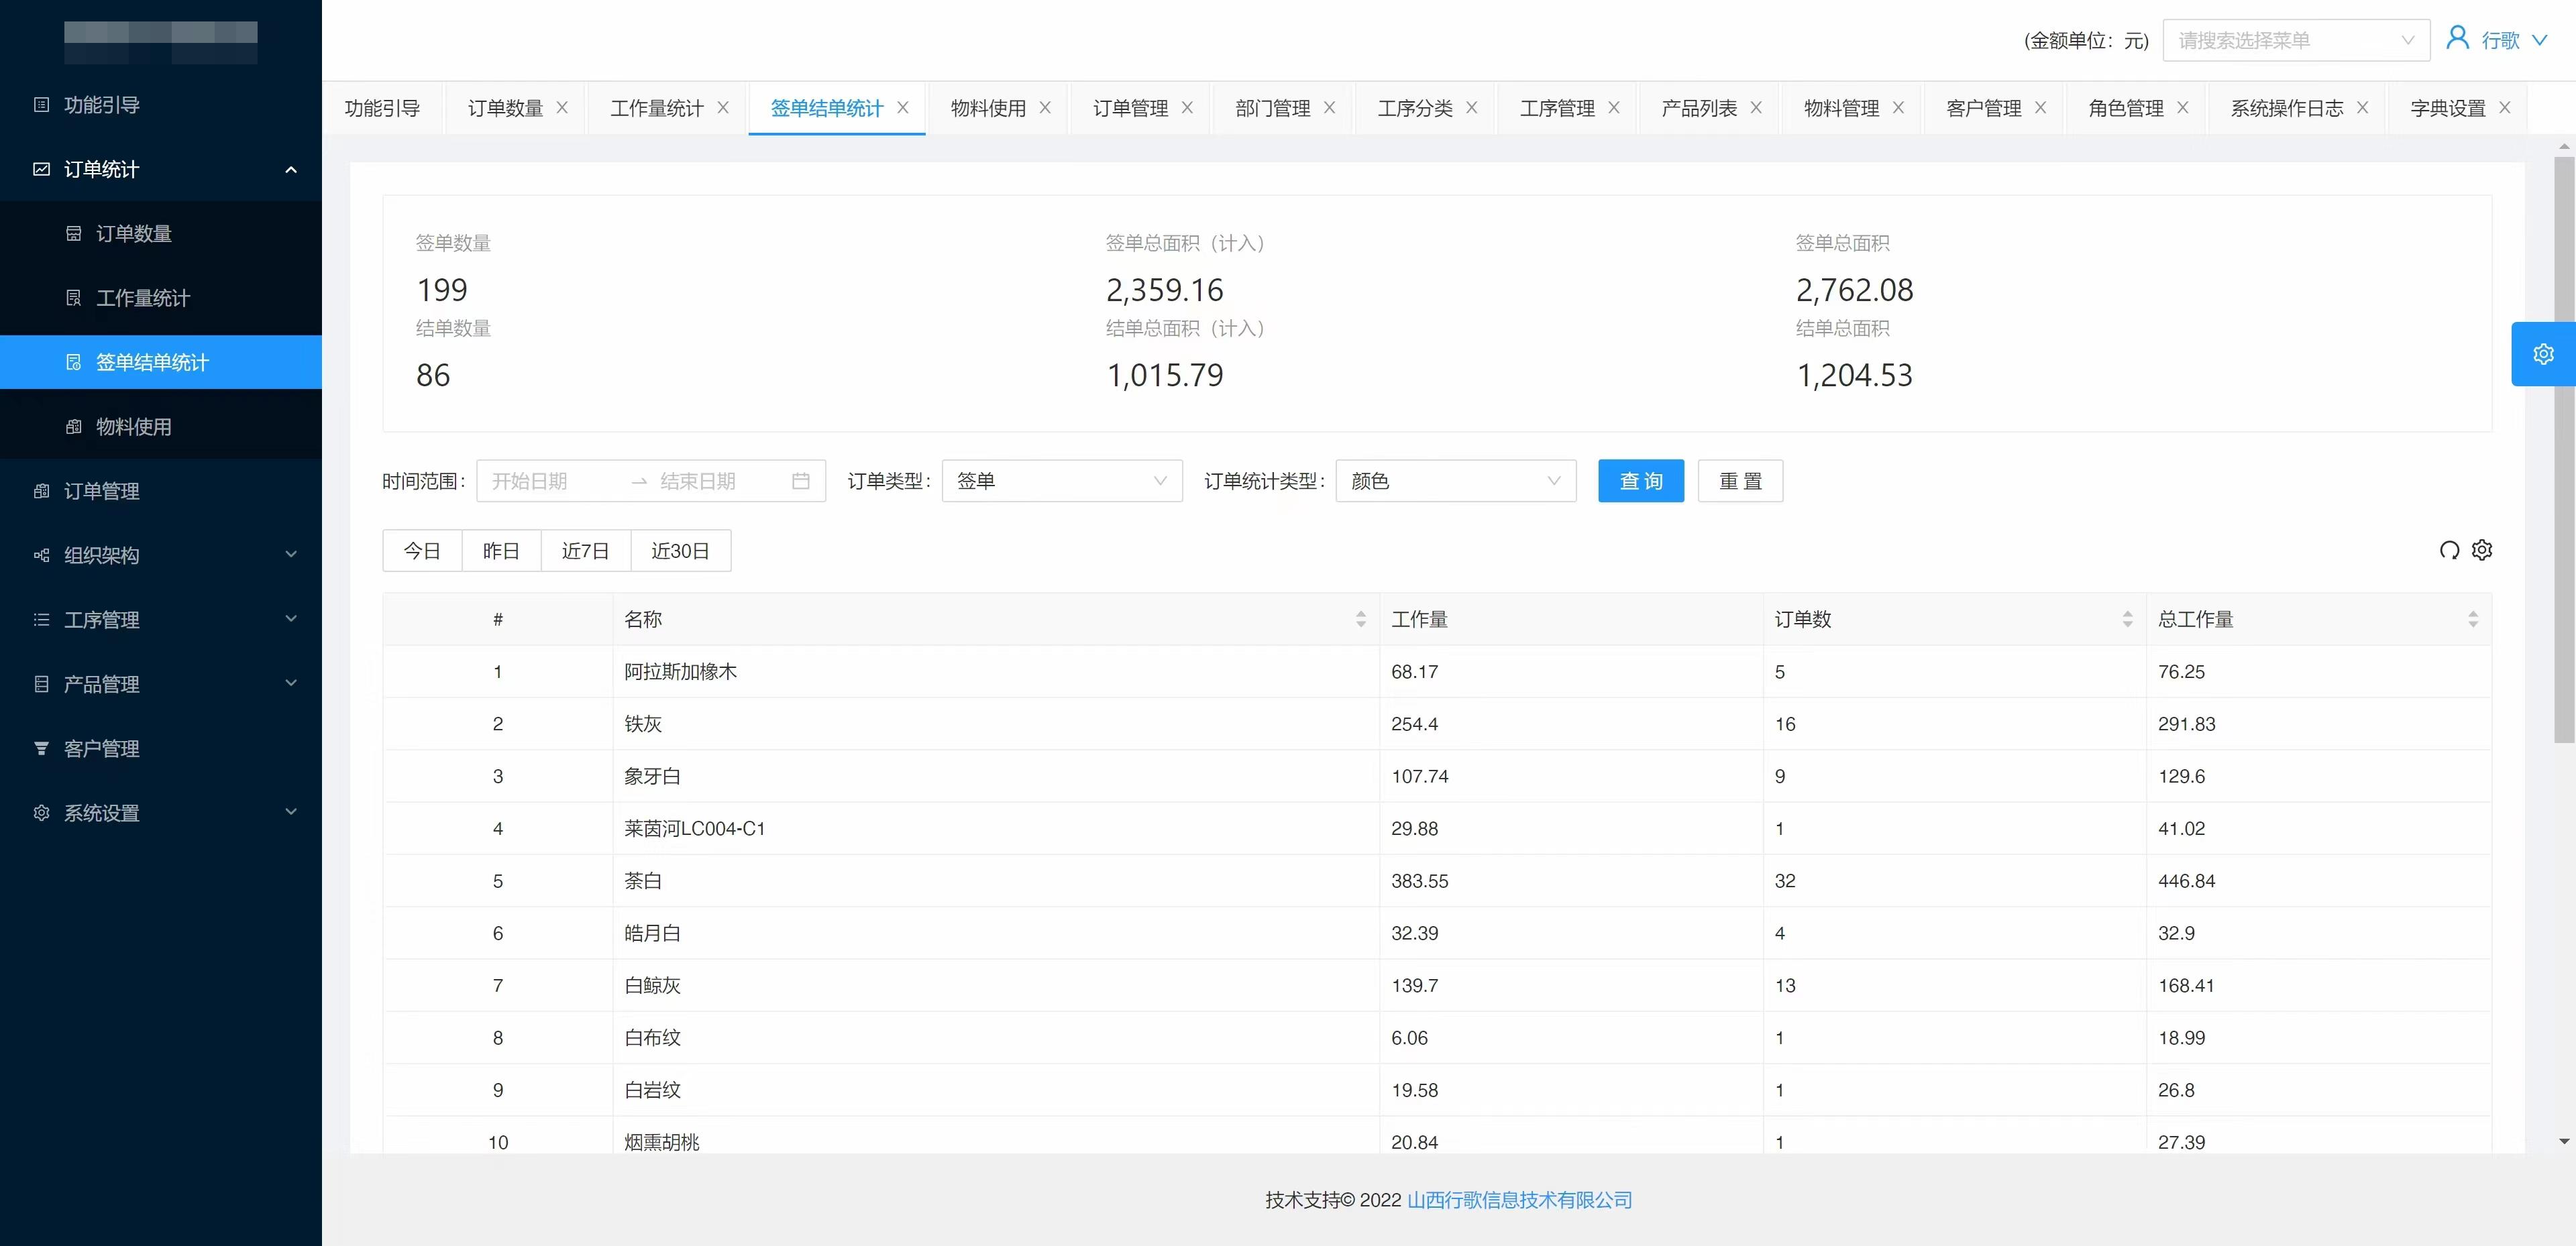
Task: Open 订单管理 in sidebar
Action: click(161, 491)
